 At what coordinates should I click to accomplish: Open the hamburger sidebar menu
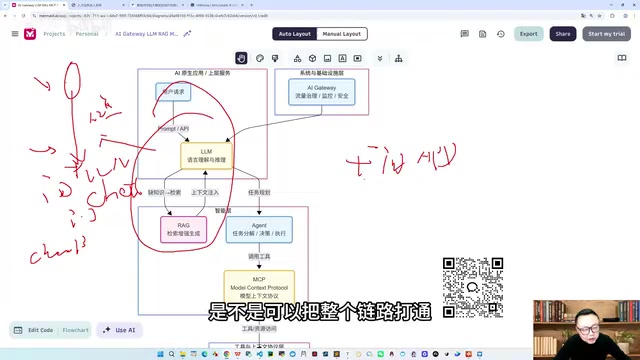point(15,34)
